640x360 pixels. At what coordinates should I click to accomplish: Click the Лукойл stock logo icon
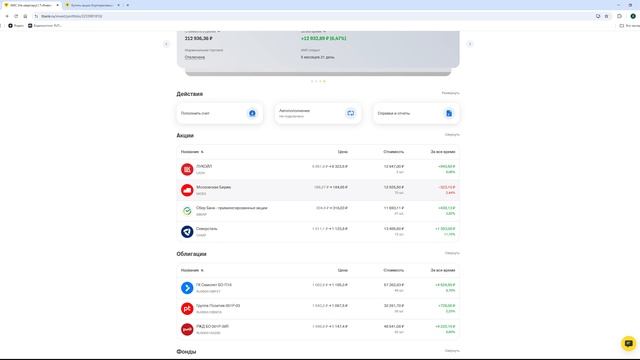click(x=187, y=169)
